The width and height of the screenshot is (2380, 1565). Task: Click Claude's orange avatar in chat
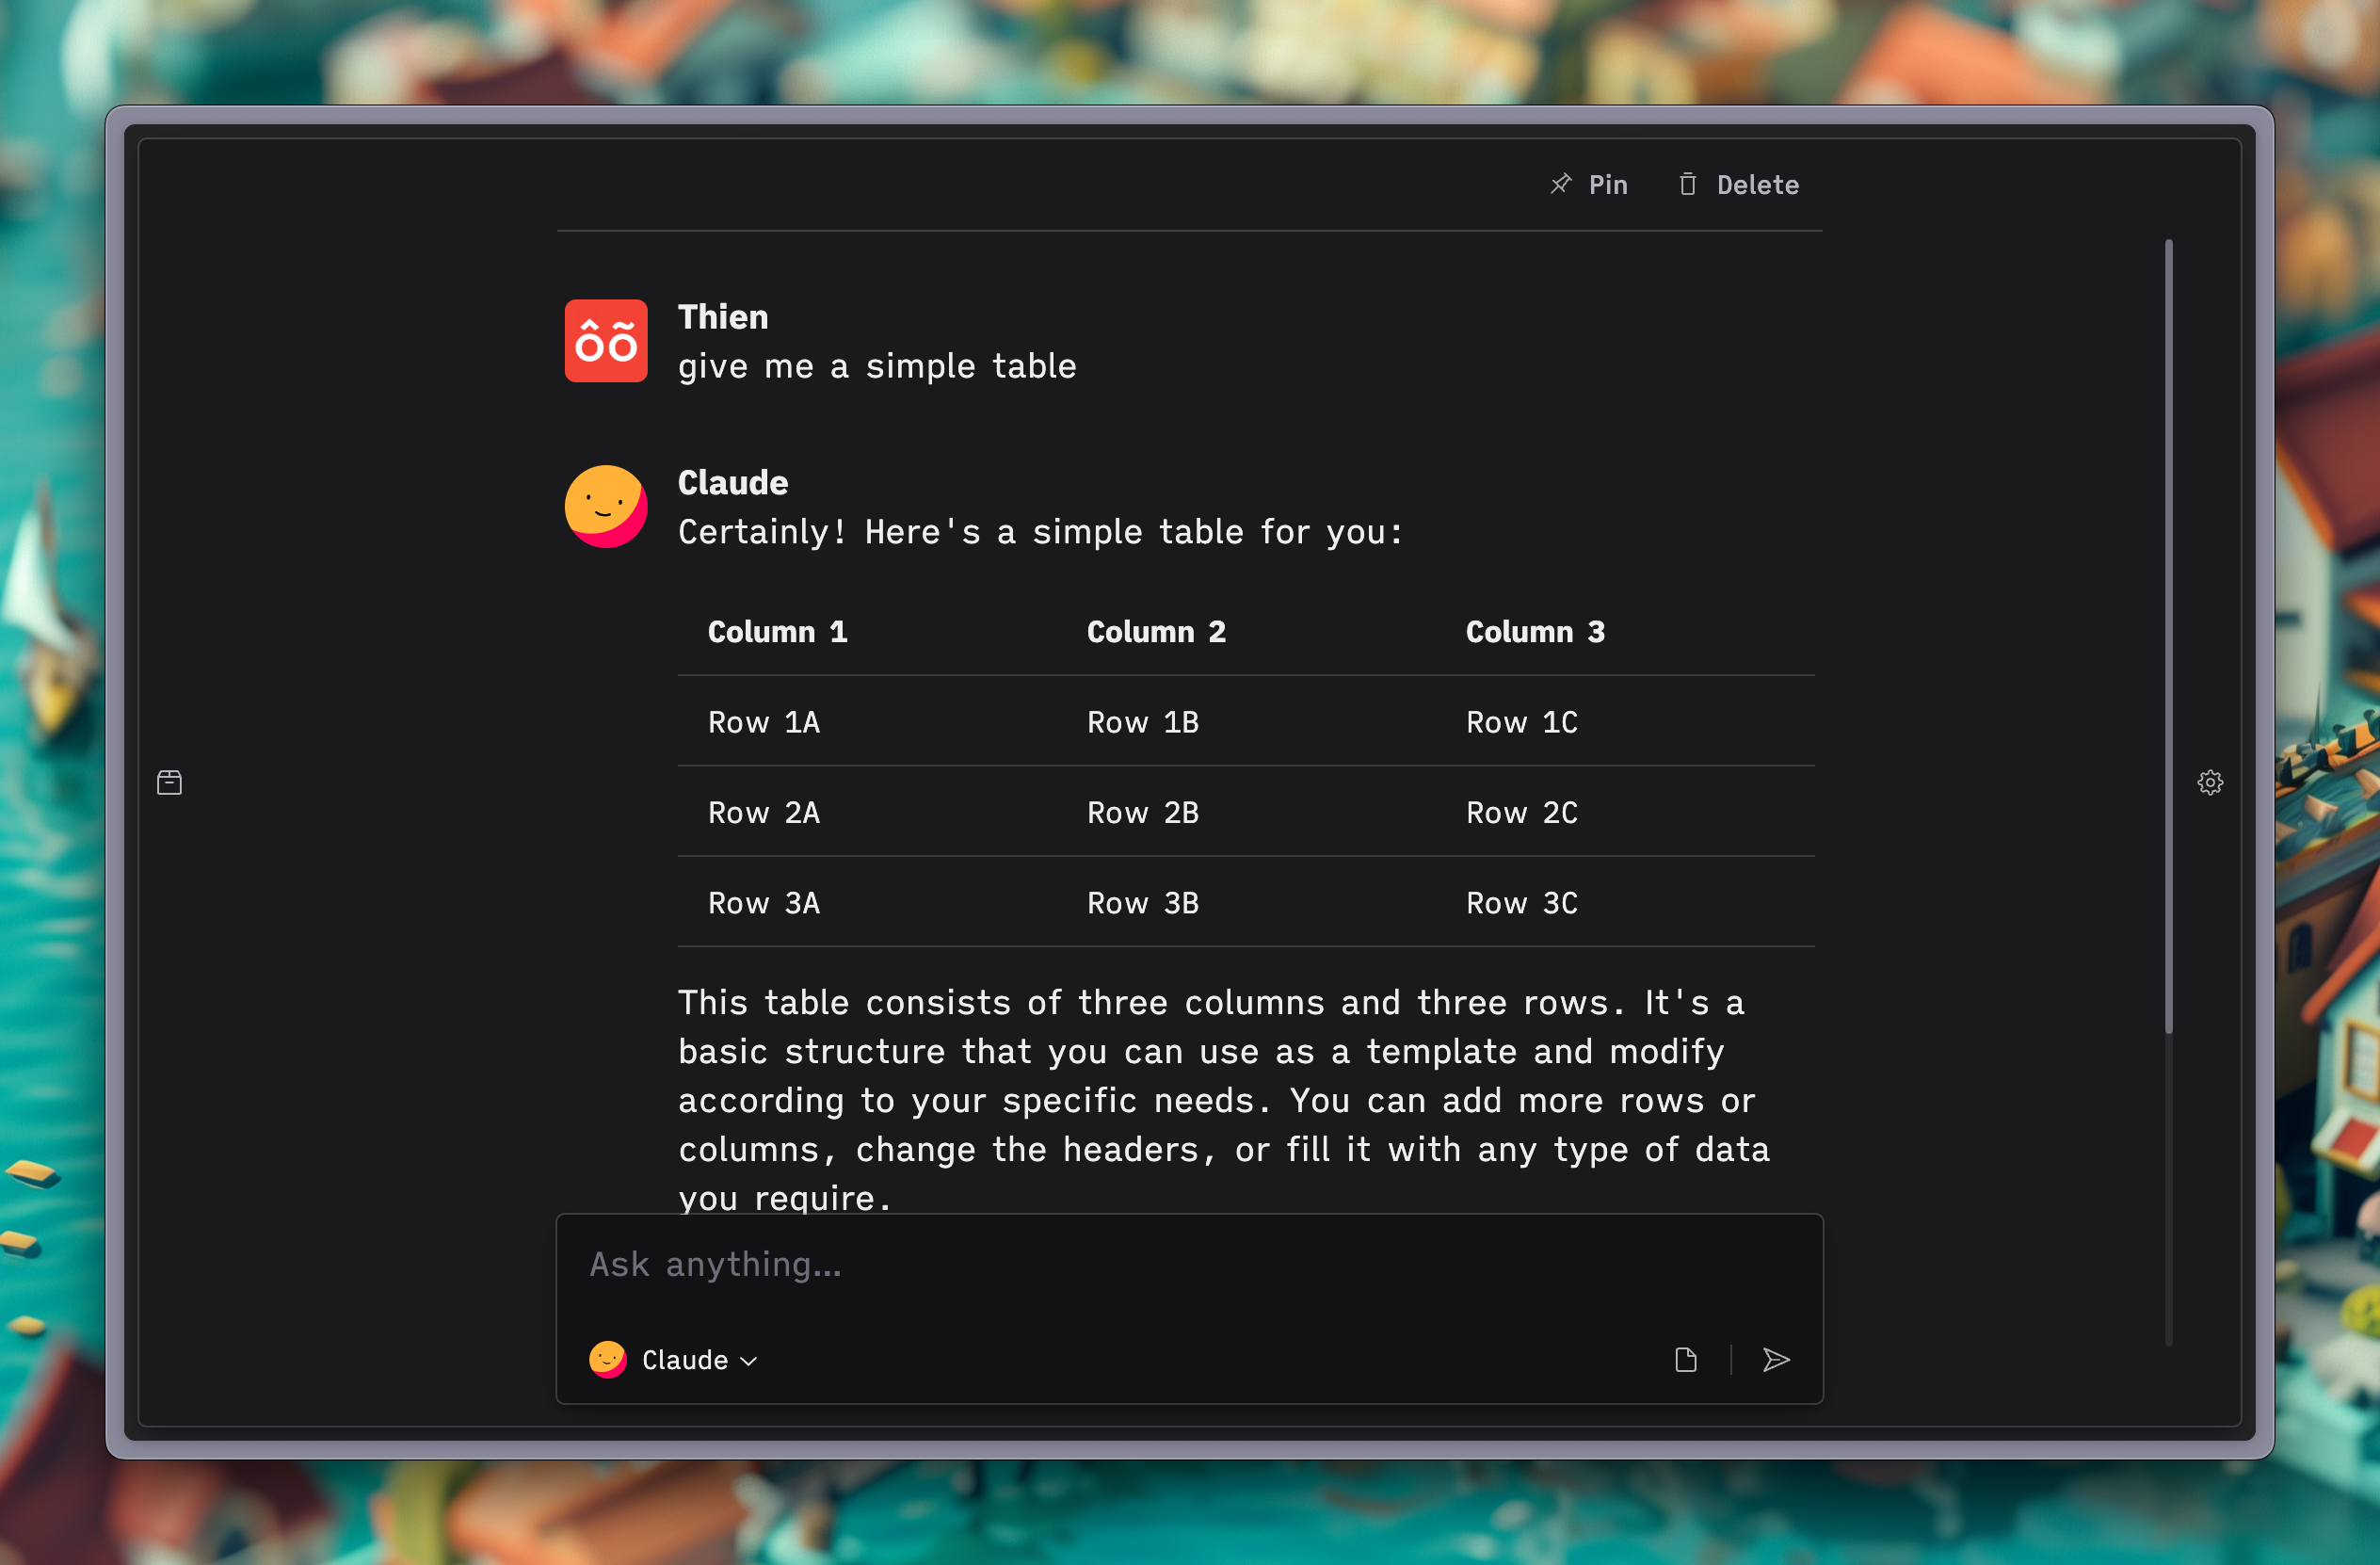point(606,506)
